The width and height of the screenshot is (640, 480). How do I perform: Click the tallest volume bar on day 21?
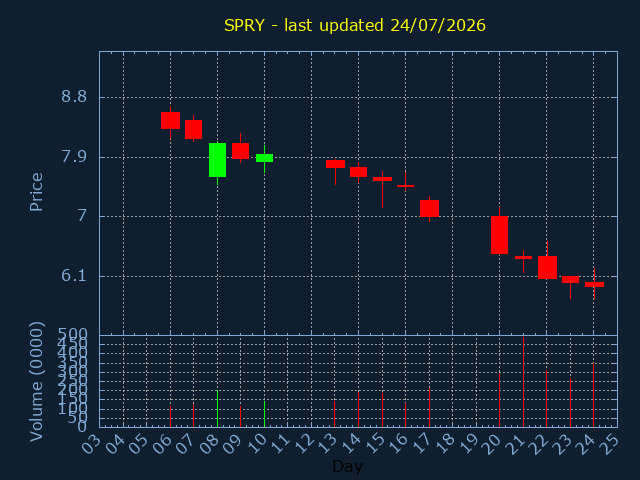pyautogui.click(x=523, y=382)
